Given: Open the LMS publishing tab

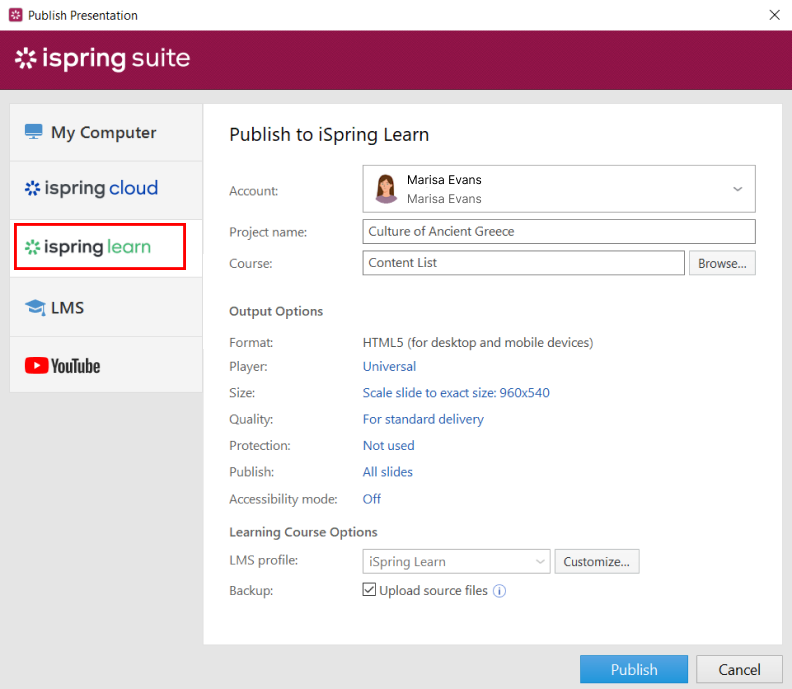Looking at the screenshot, I should click(x=106, y=307).
